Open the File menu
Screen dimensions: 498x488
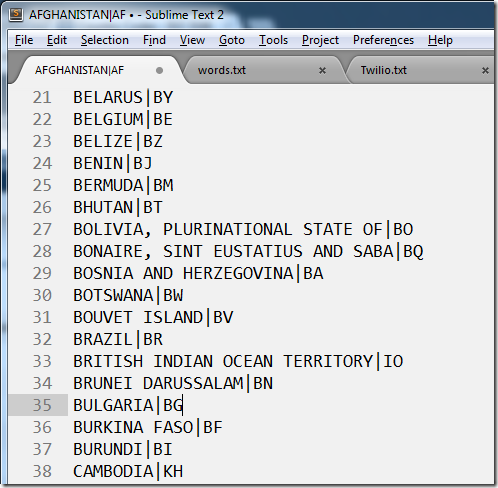pyautogui.click(x=24, y=40)
